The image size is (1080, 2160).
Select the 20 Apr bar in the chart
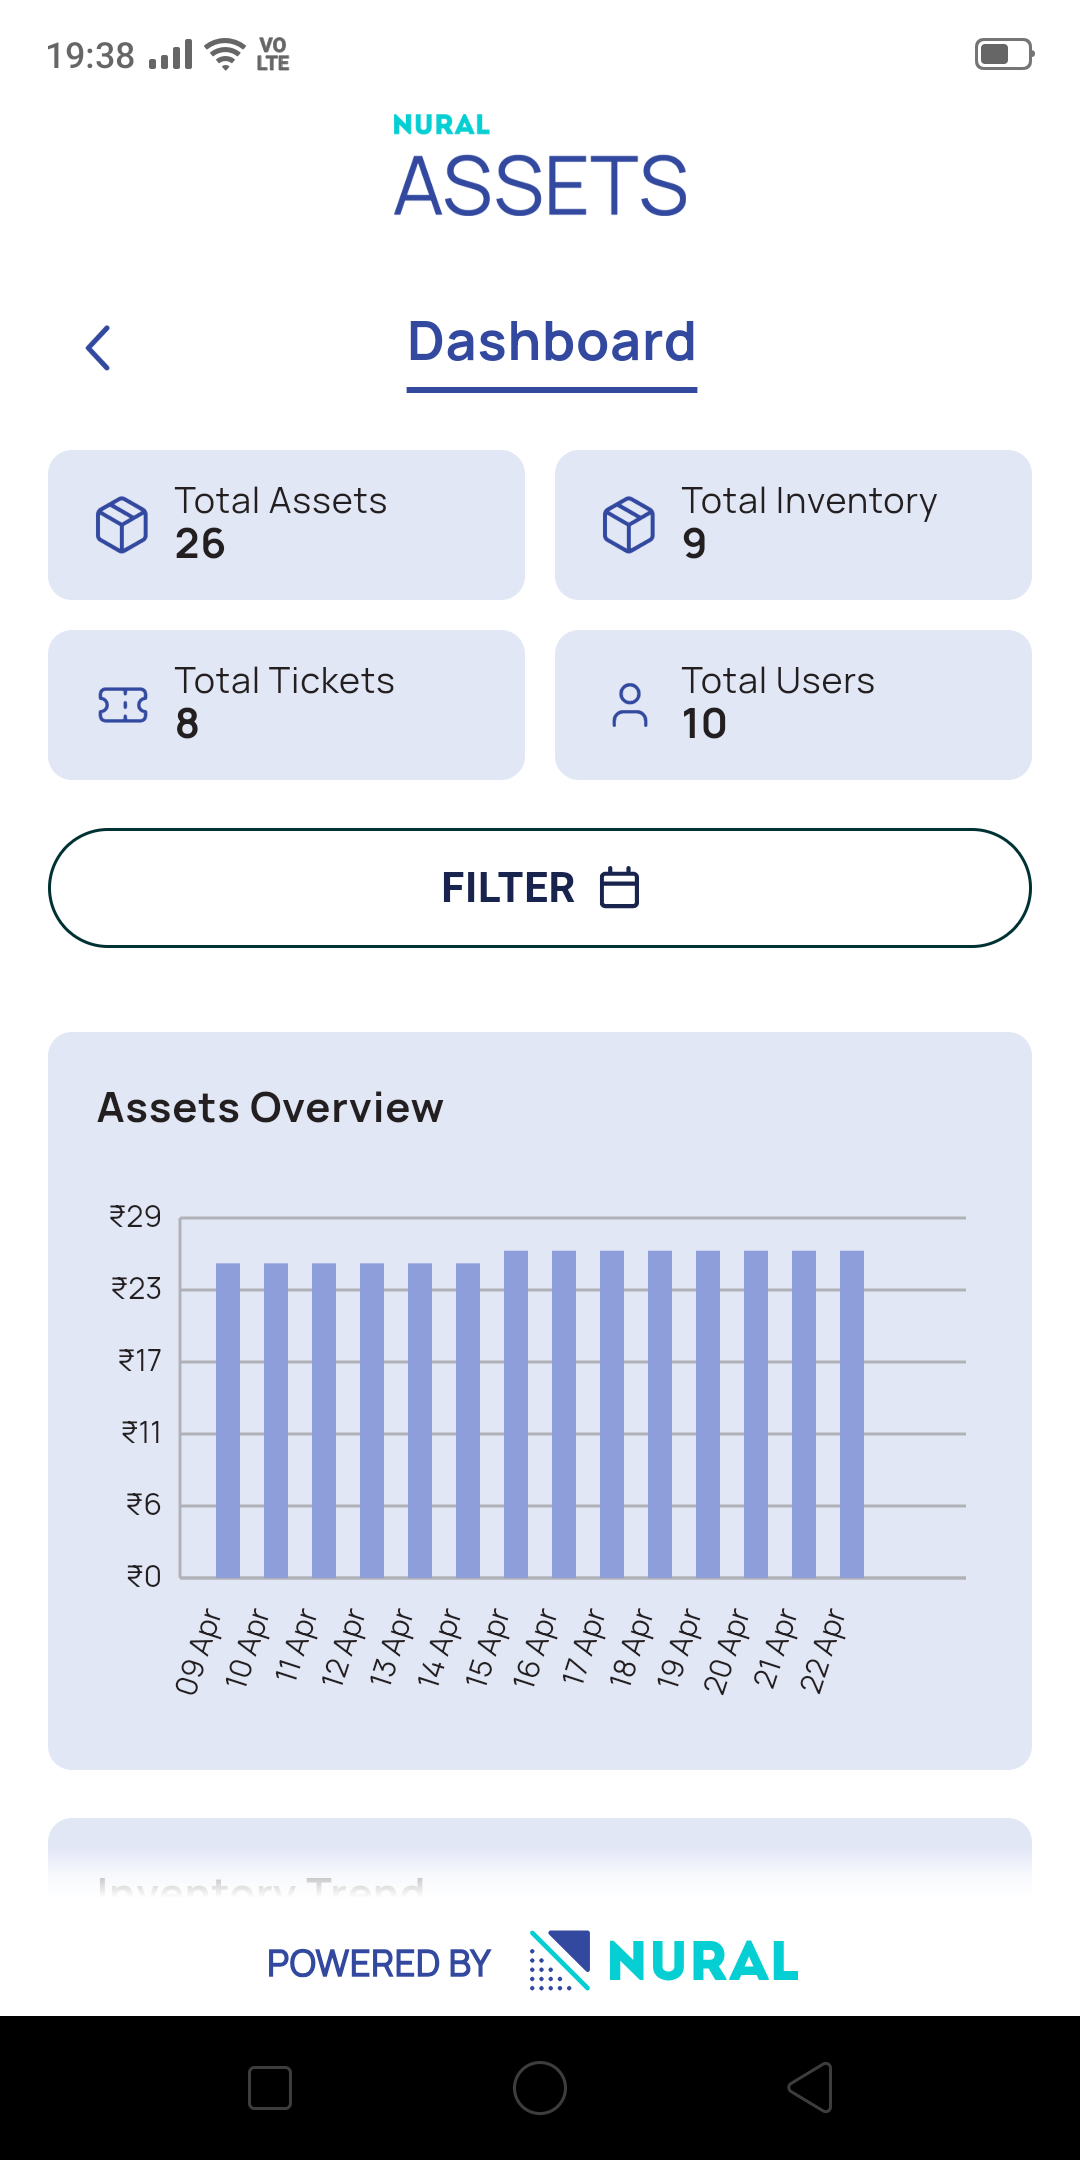(x=756, y=1414)
